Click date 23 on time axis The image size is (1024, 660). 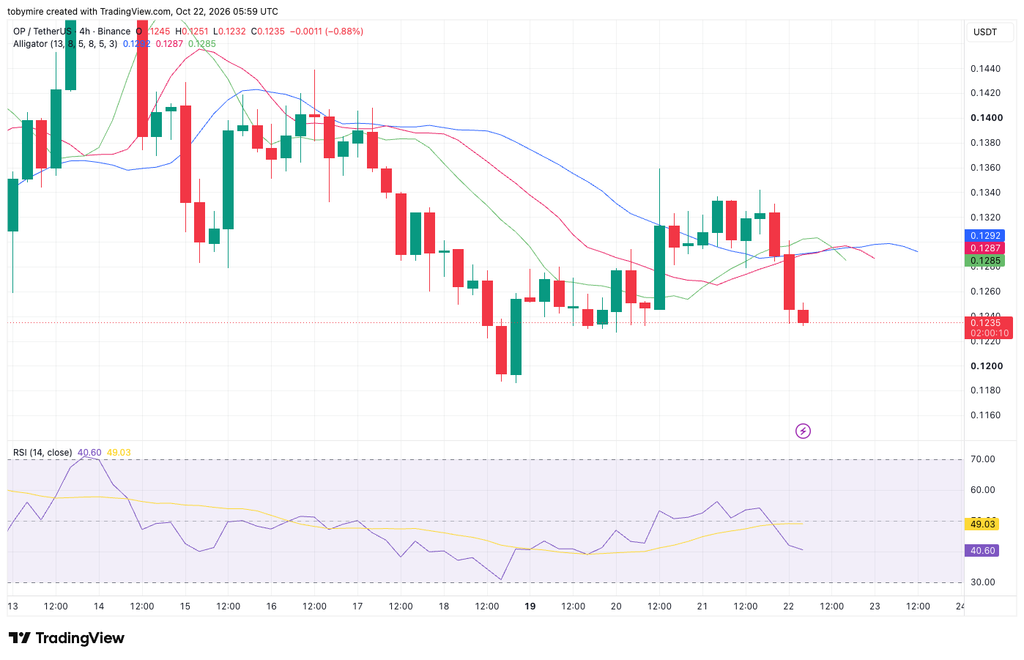pyautogui.click(x=874, y=606)
